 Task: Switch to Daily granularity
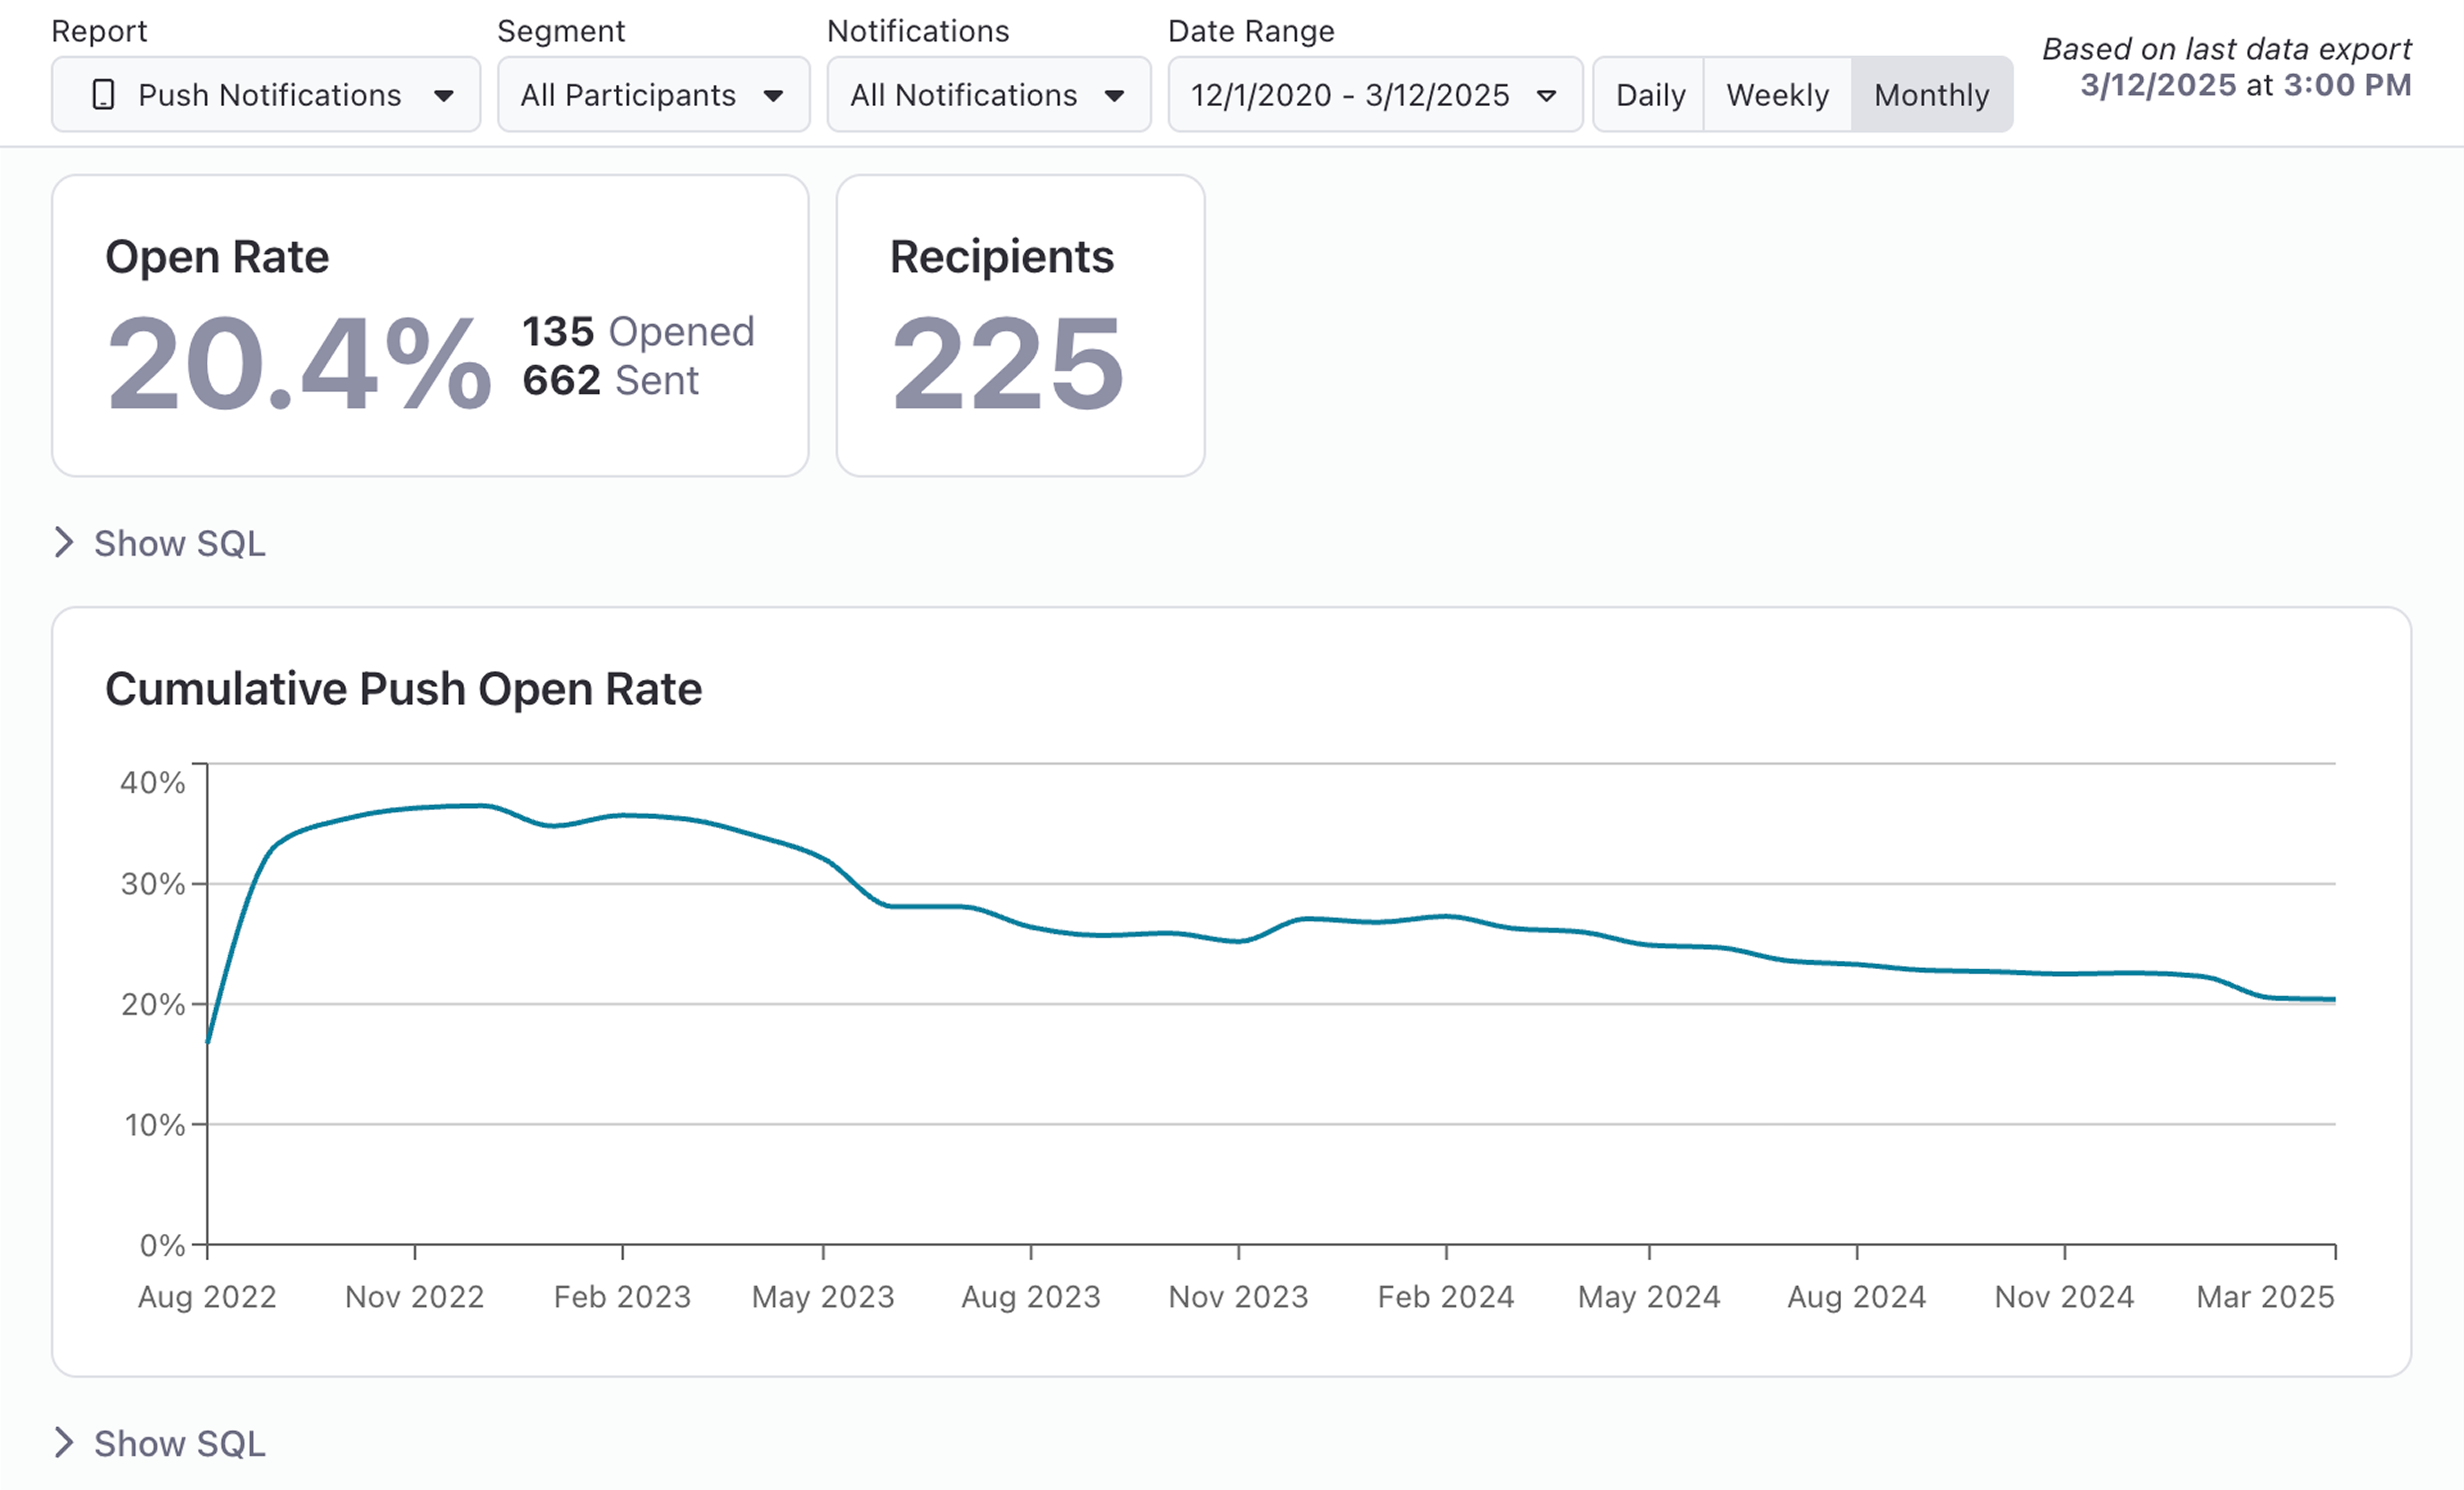tap(1650, 95)
